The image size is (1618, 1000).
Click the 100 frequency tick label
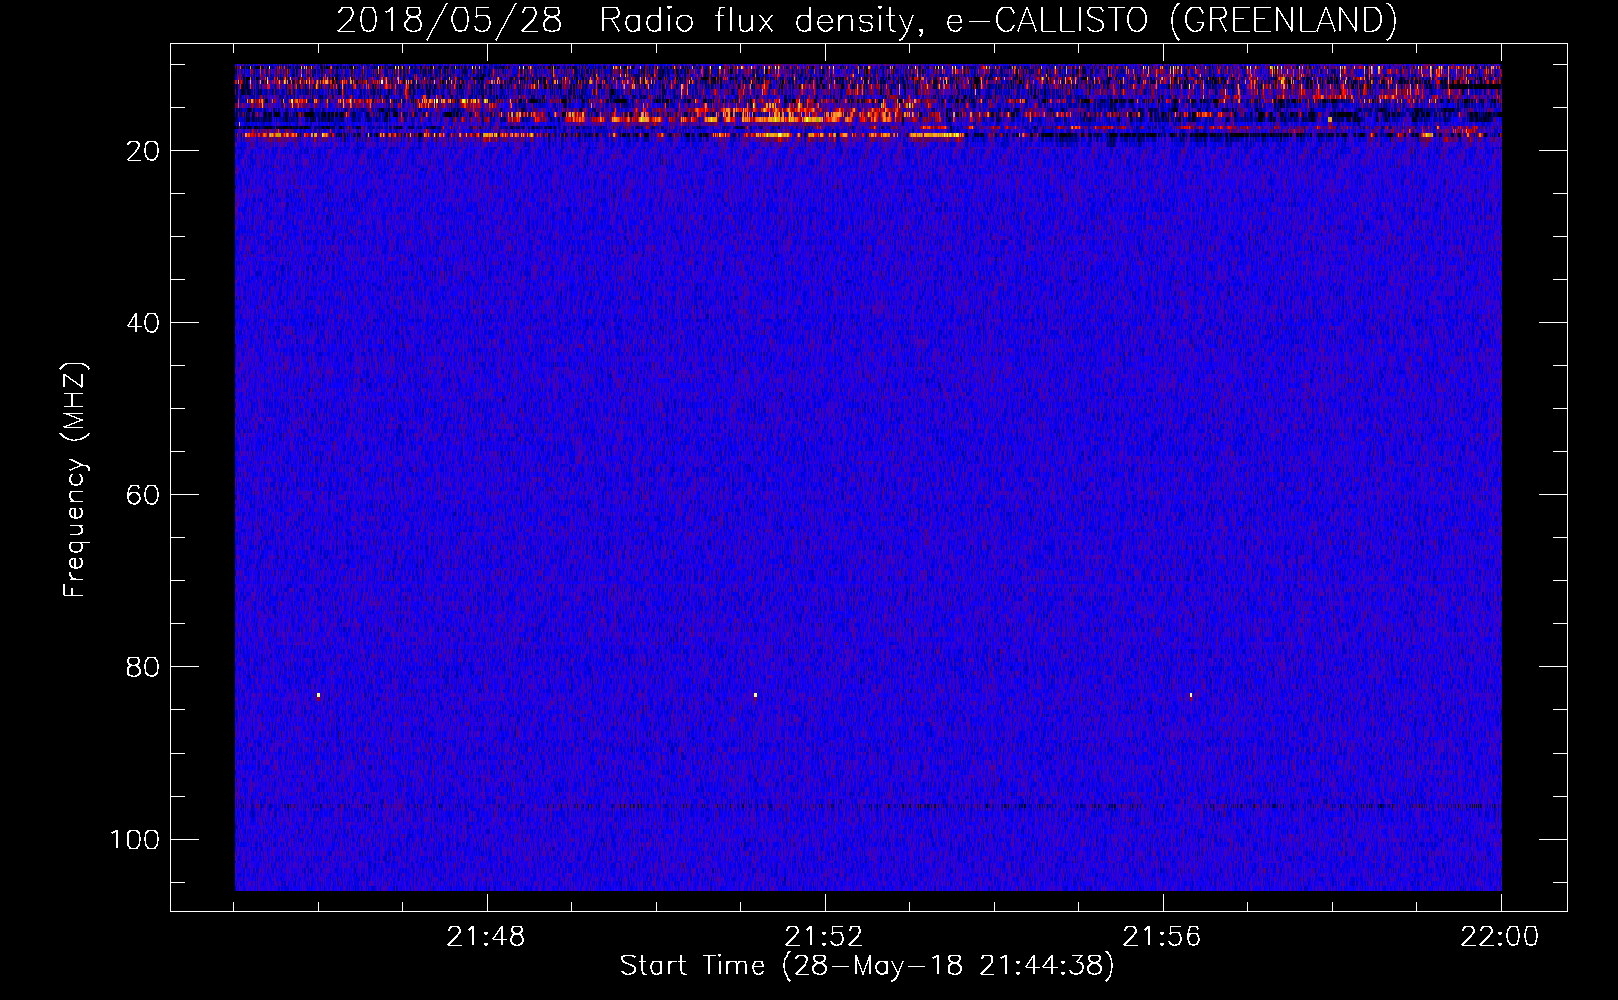(135, 839)
